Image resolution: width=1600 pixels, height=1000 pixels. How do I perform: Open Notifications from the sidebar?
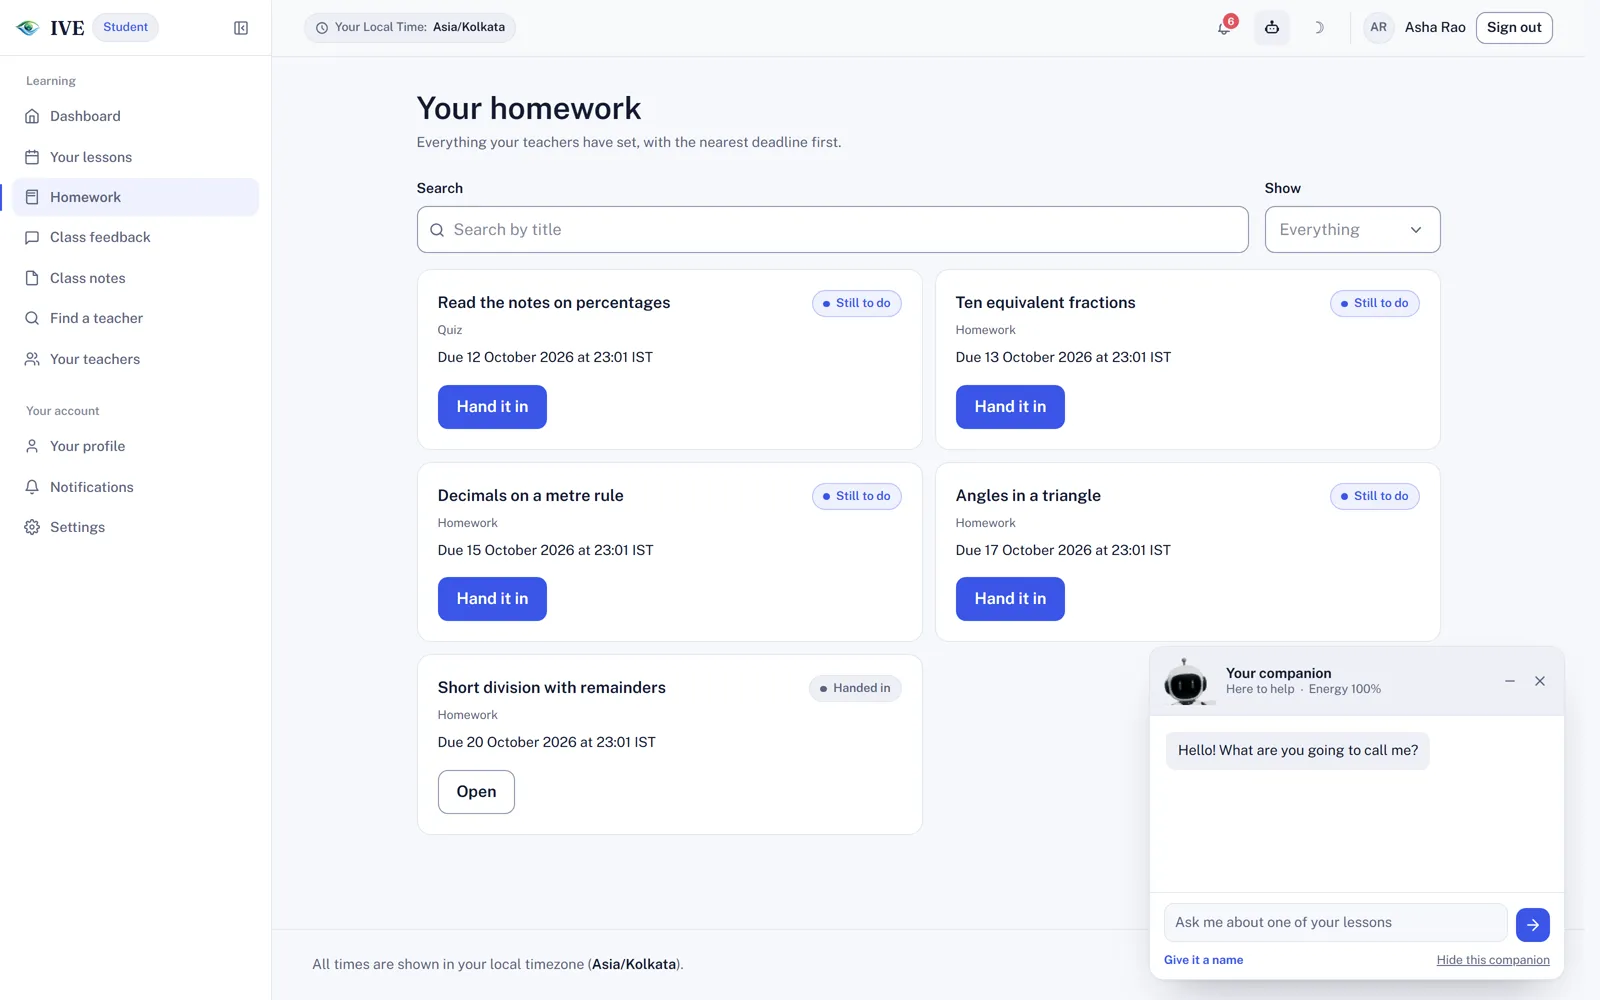pos(135,487)
